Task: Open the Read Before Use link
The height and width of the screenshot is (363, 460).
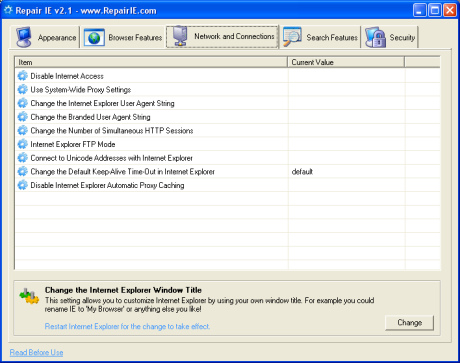Action: click(36, 352)
